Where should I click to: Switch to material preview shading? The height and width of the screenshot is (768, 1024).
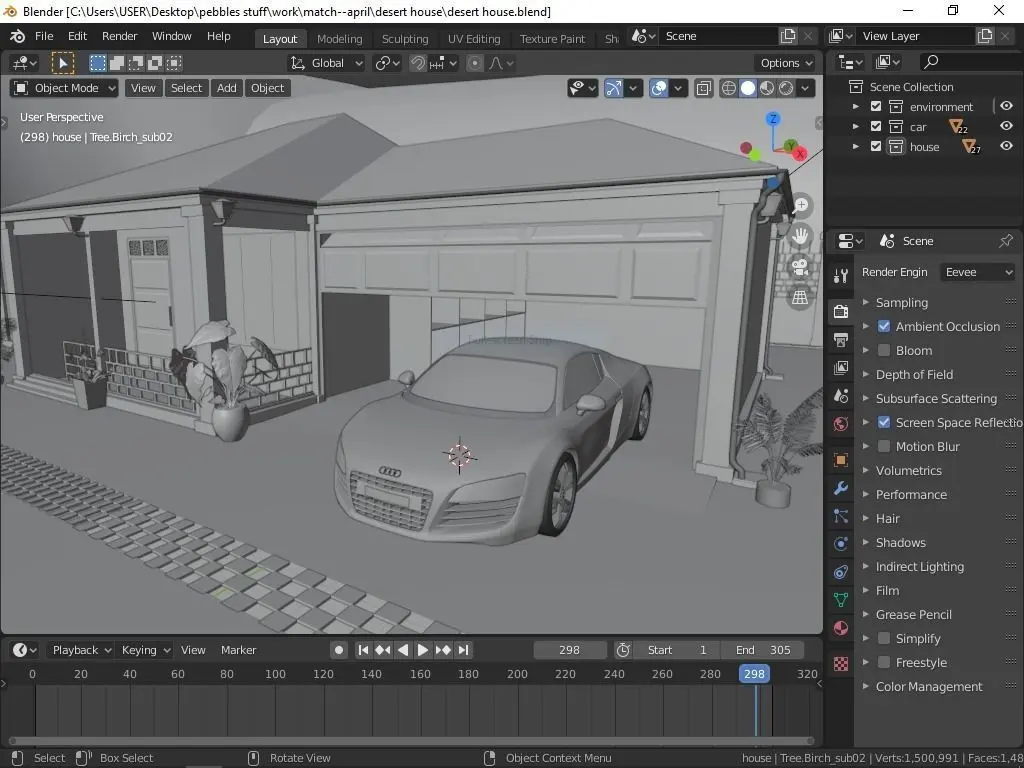point(767,88)
